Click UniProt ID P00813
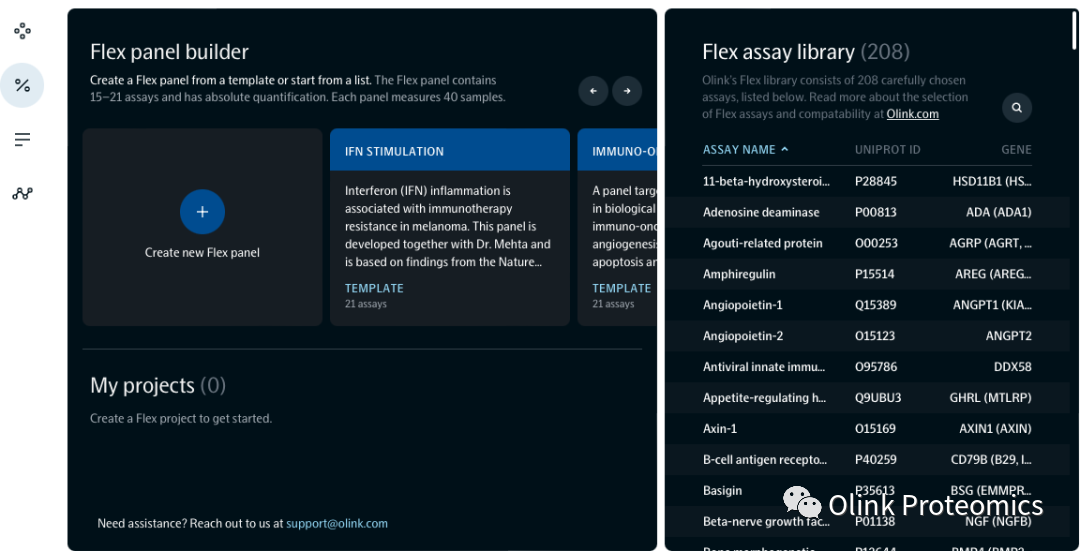This screenshot has width=1080, height=551. pos(875,212)
